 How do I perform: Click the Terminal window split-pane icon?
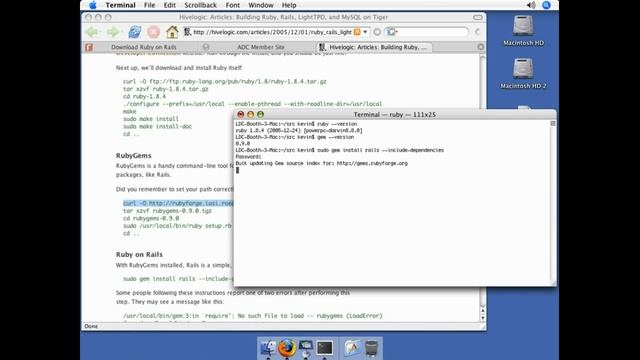click(553, 123)
